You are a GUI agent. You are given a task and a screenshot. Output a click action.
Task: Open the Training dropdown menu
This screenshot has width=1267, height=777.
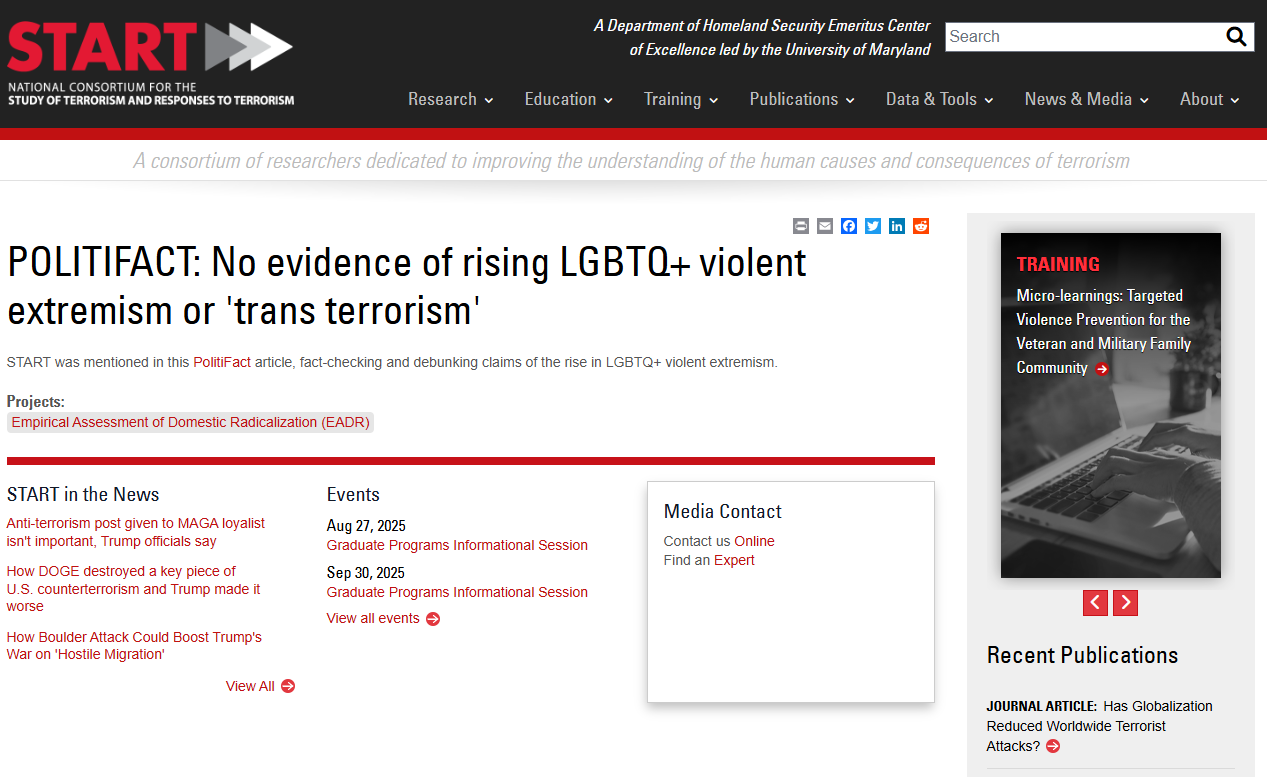tap(681, 99)
